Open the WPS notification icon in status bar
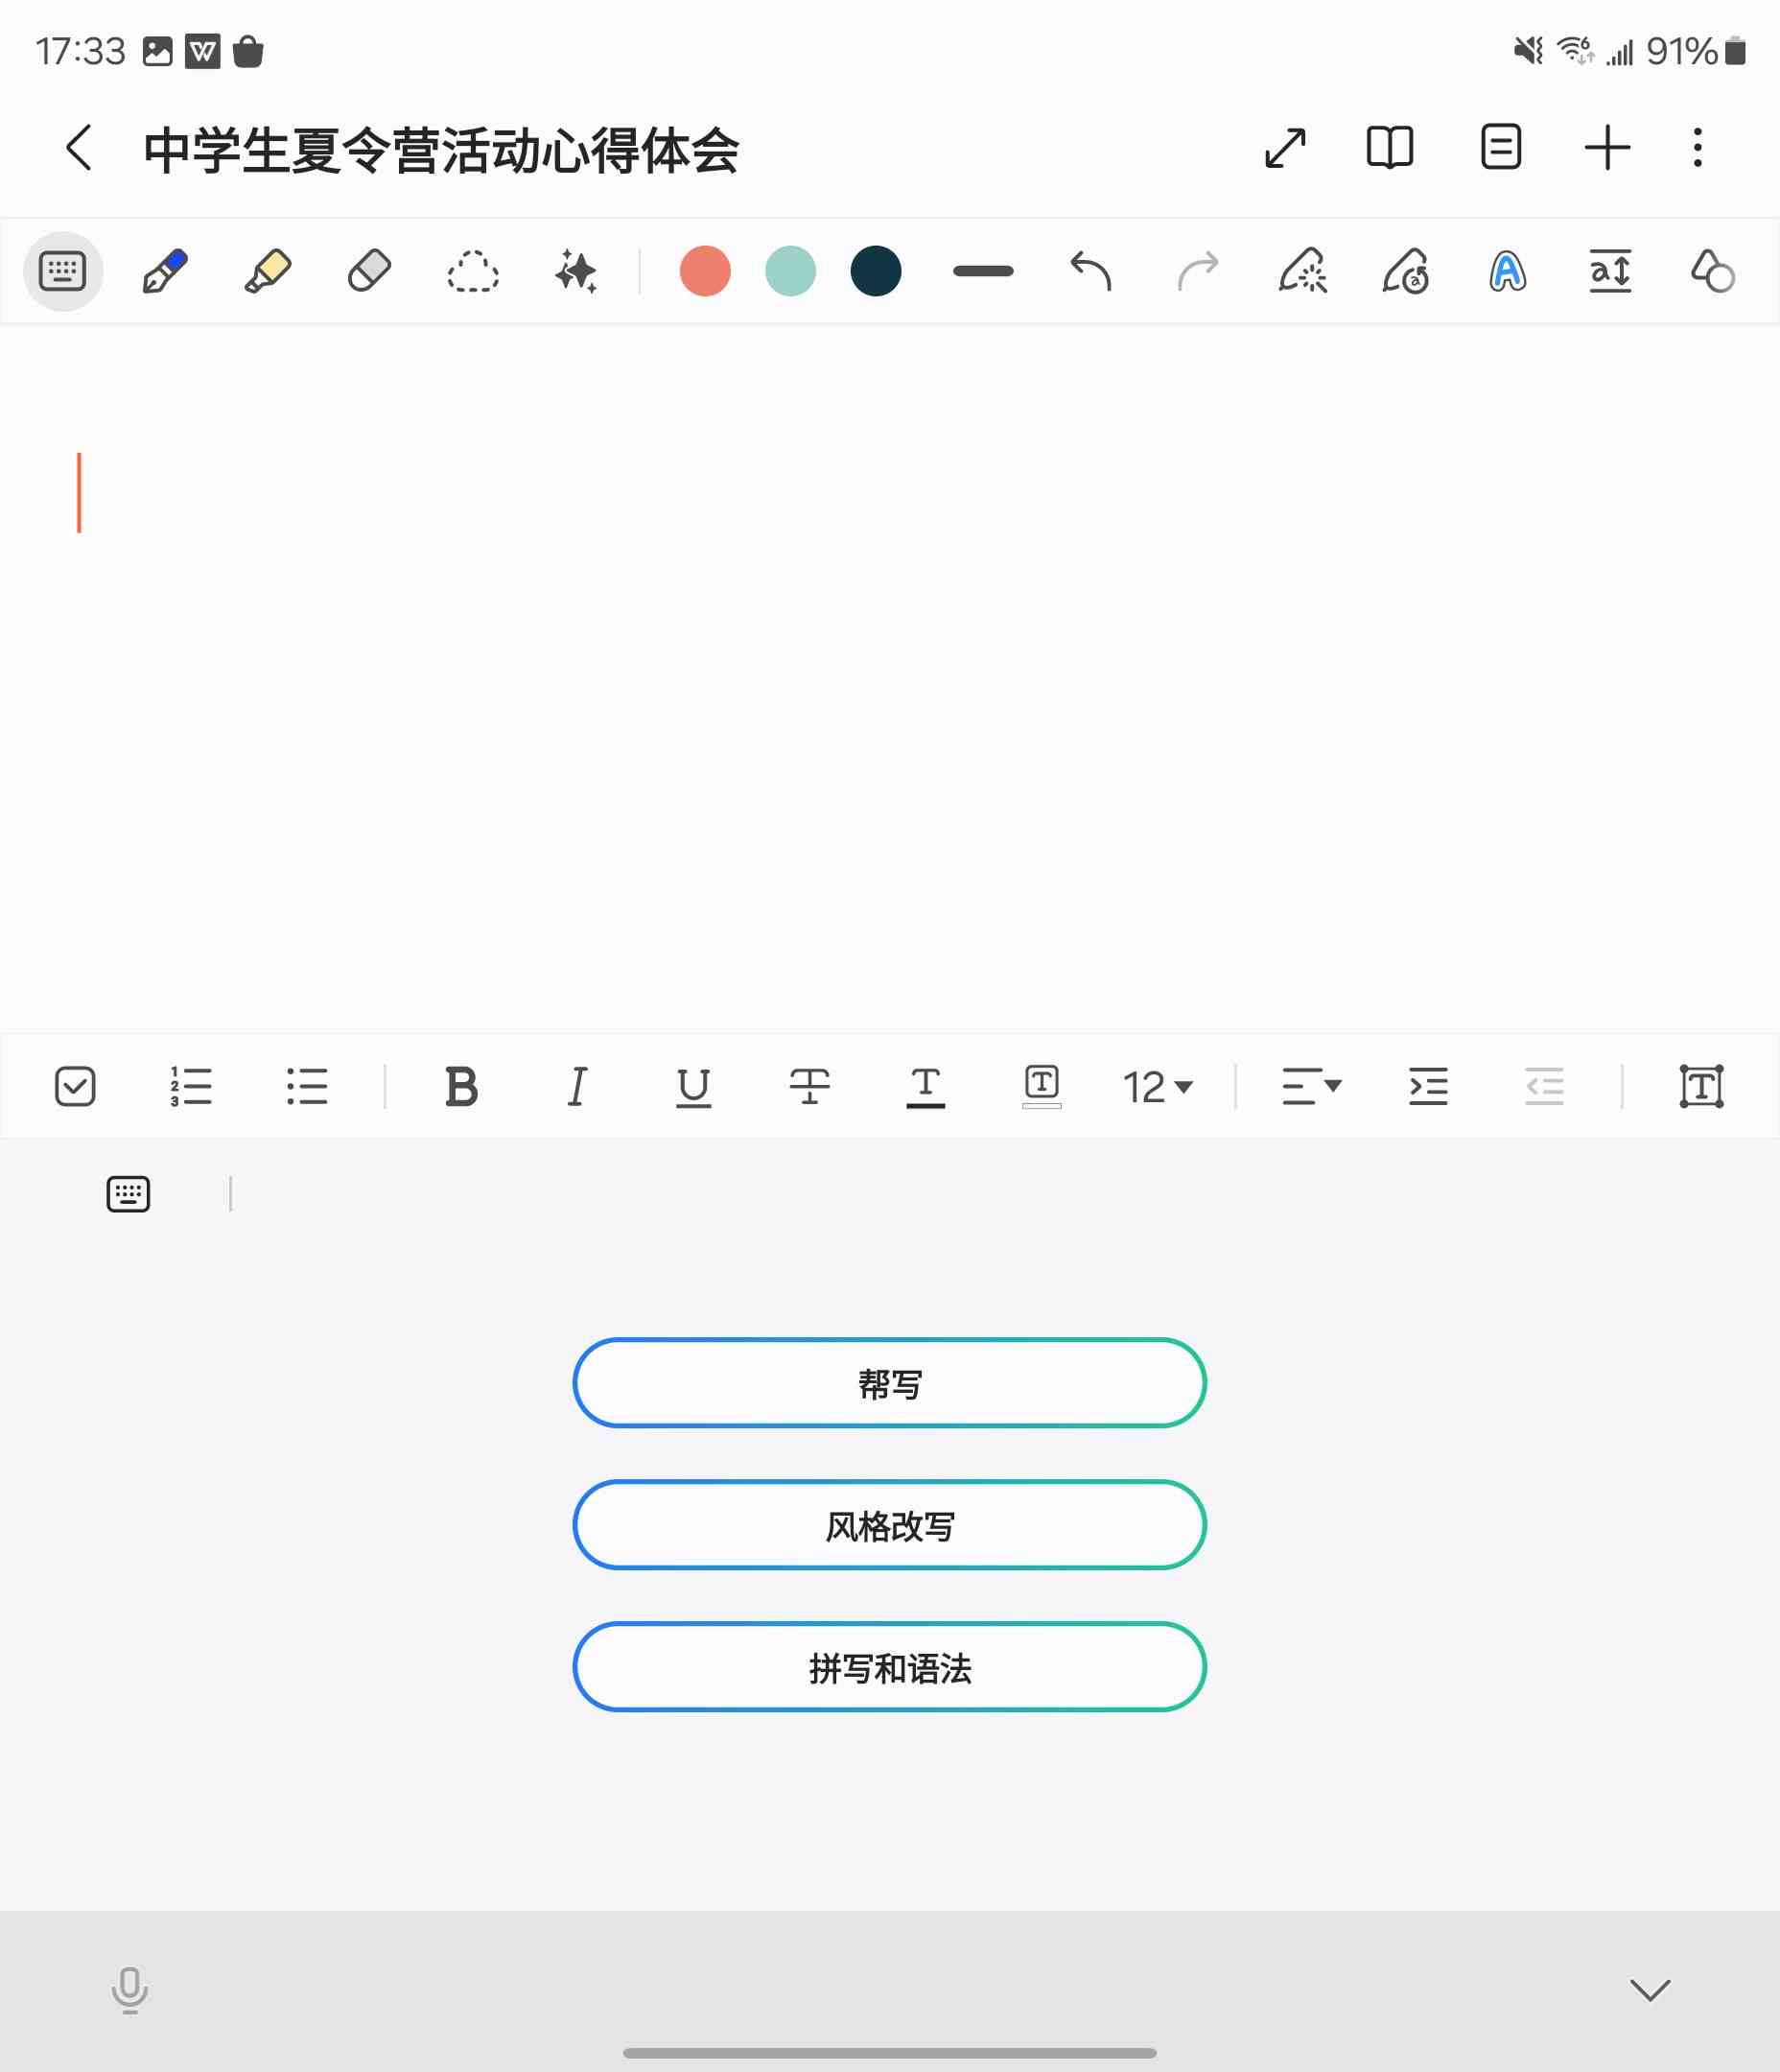 (x=203, y=51)
